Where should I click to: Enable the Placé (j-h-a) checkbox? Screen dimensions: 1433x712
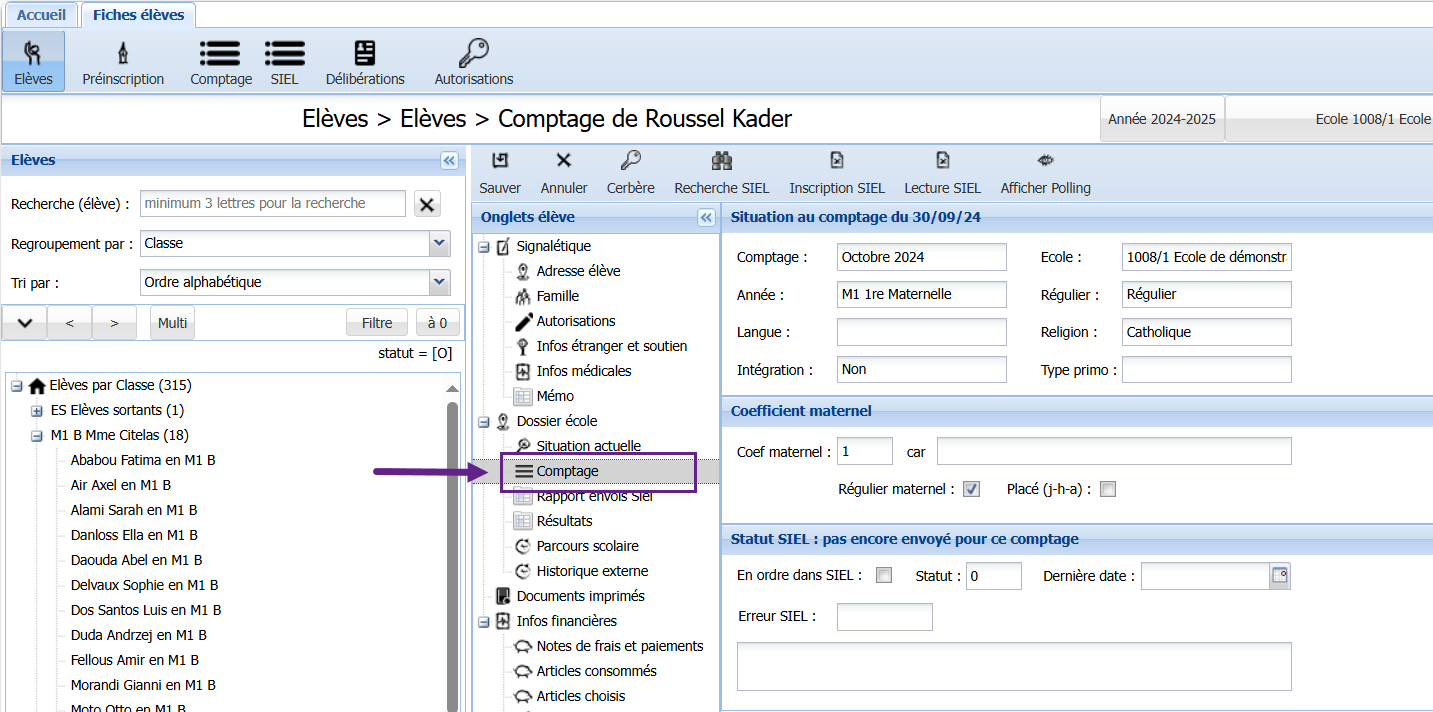(x=1107, y=490)
